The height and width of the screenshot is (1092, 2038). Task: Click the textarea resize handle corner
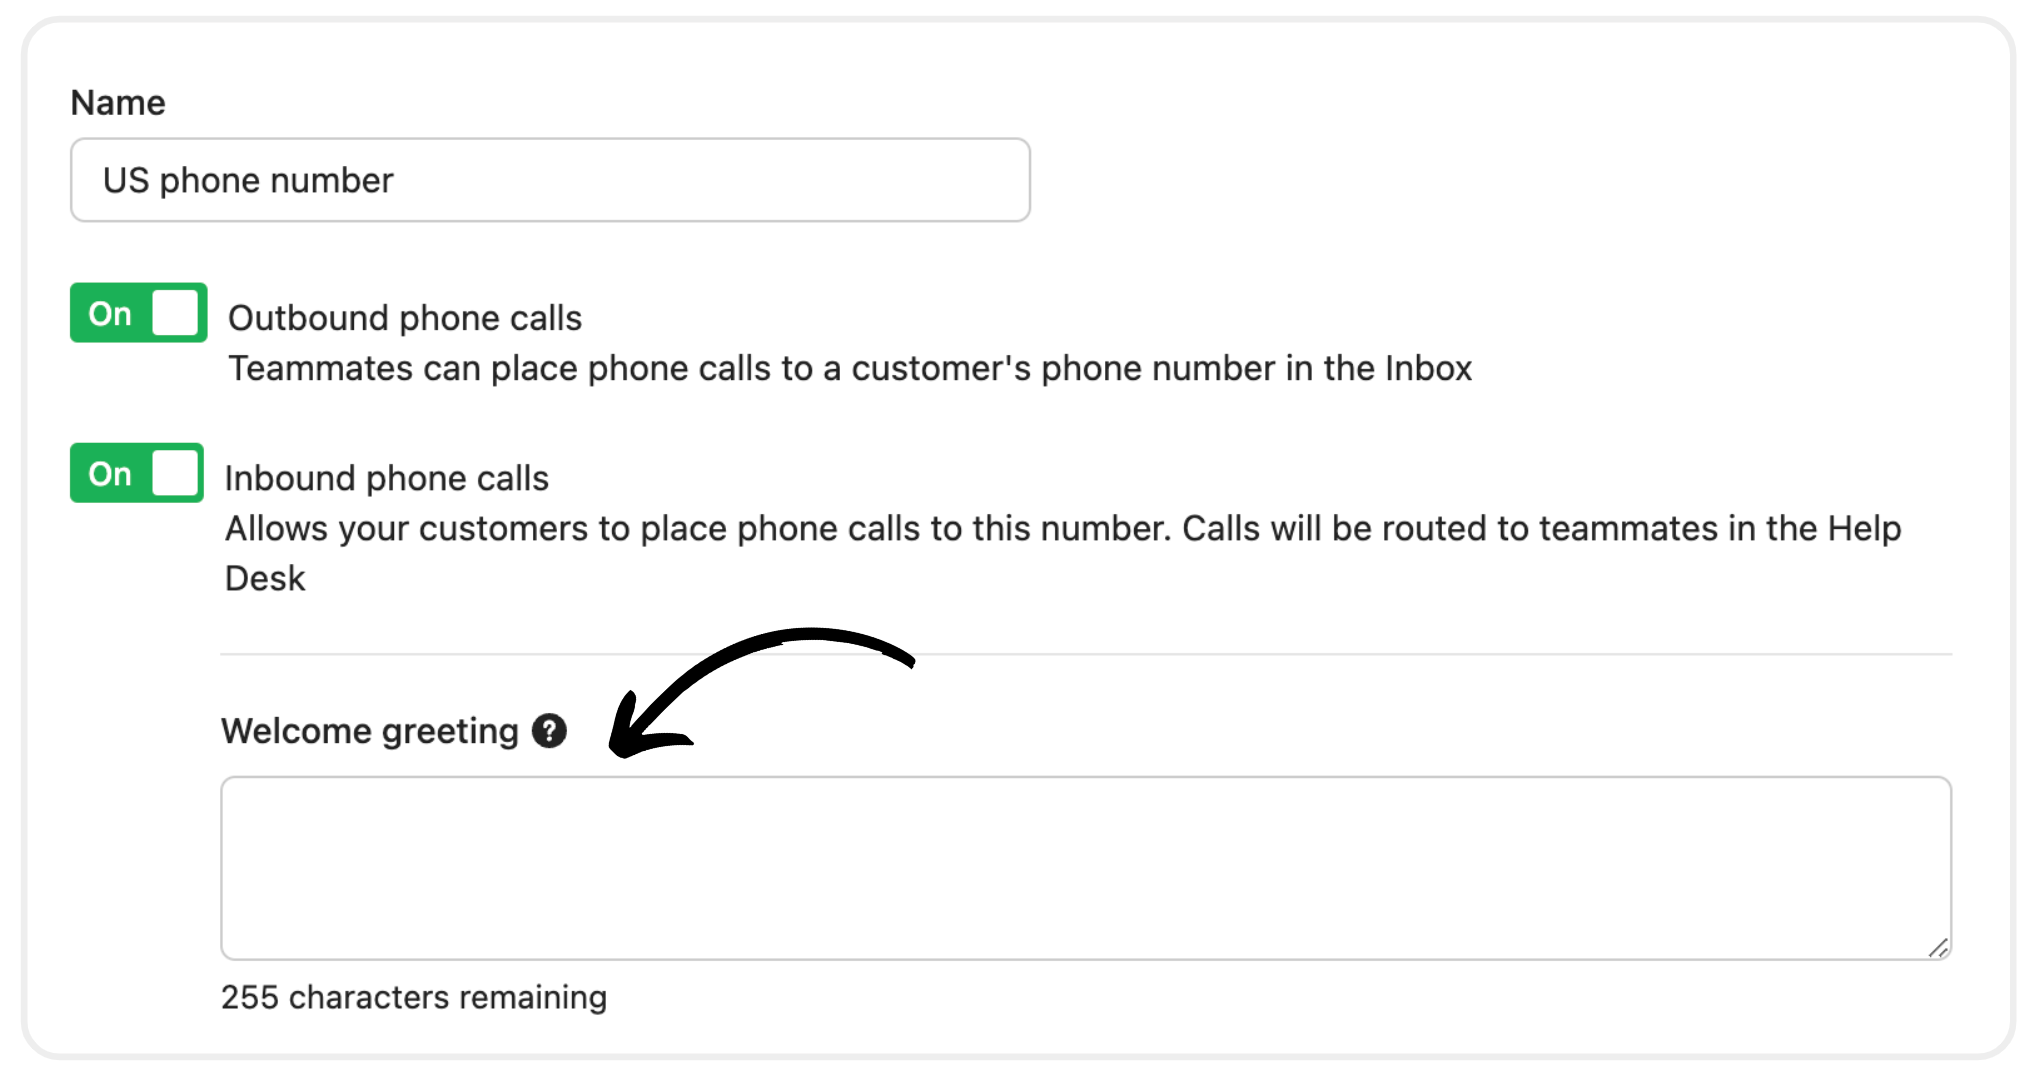(1938, 947)
